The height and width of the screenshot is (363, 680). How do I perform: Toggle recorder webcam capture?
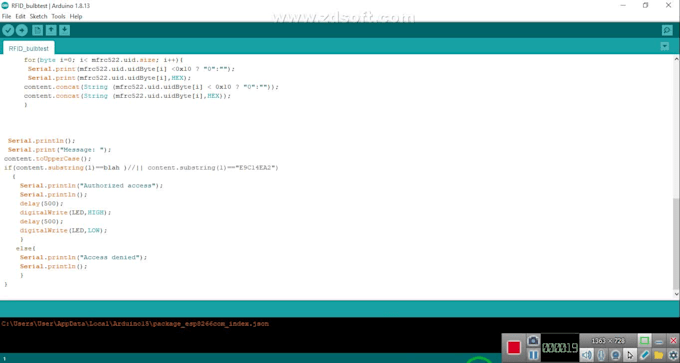tap(615, 355)
